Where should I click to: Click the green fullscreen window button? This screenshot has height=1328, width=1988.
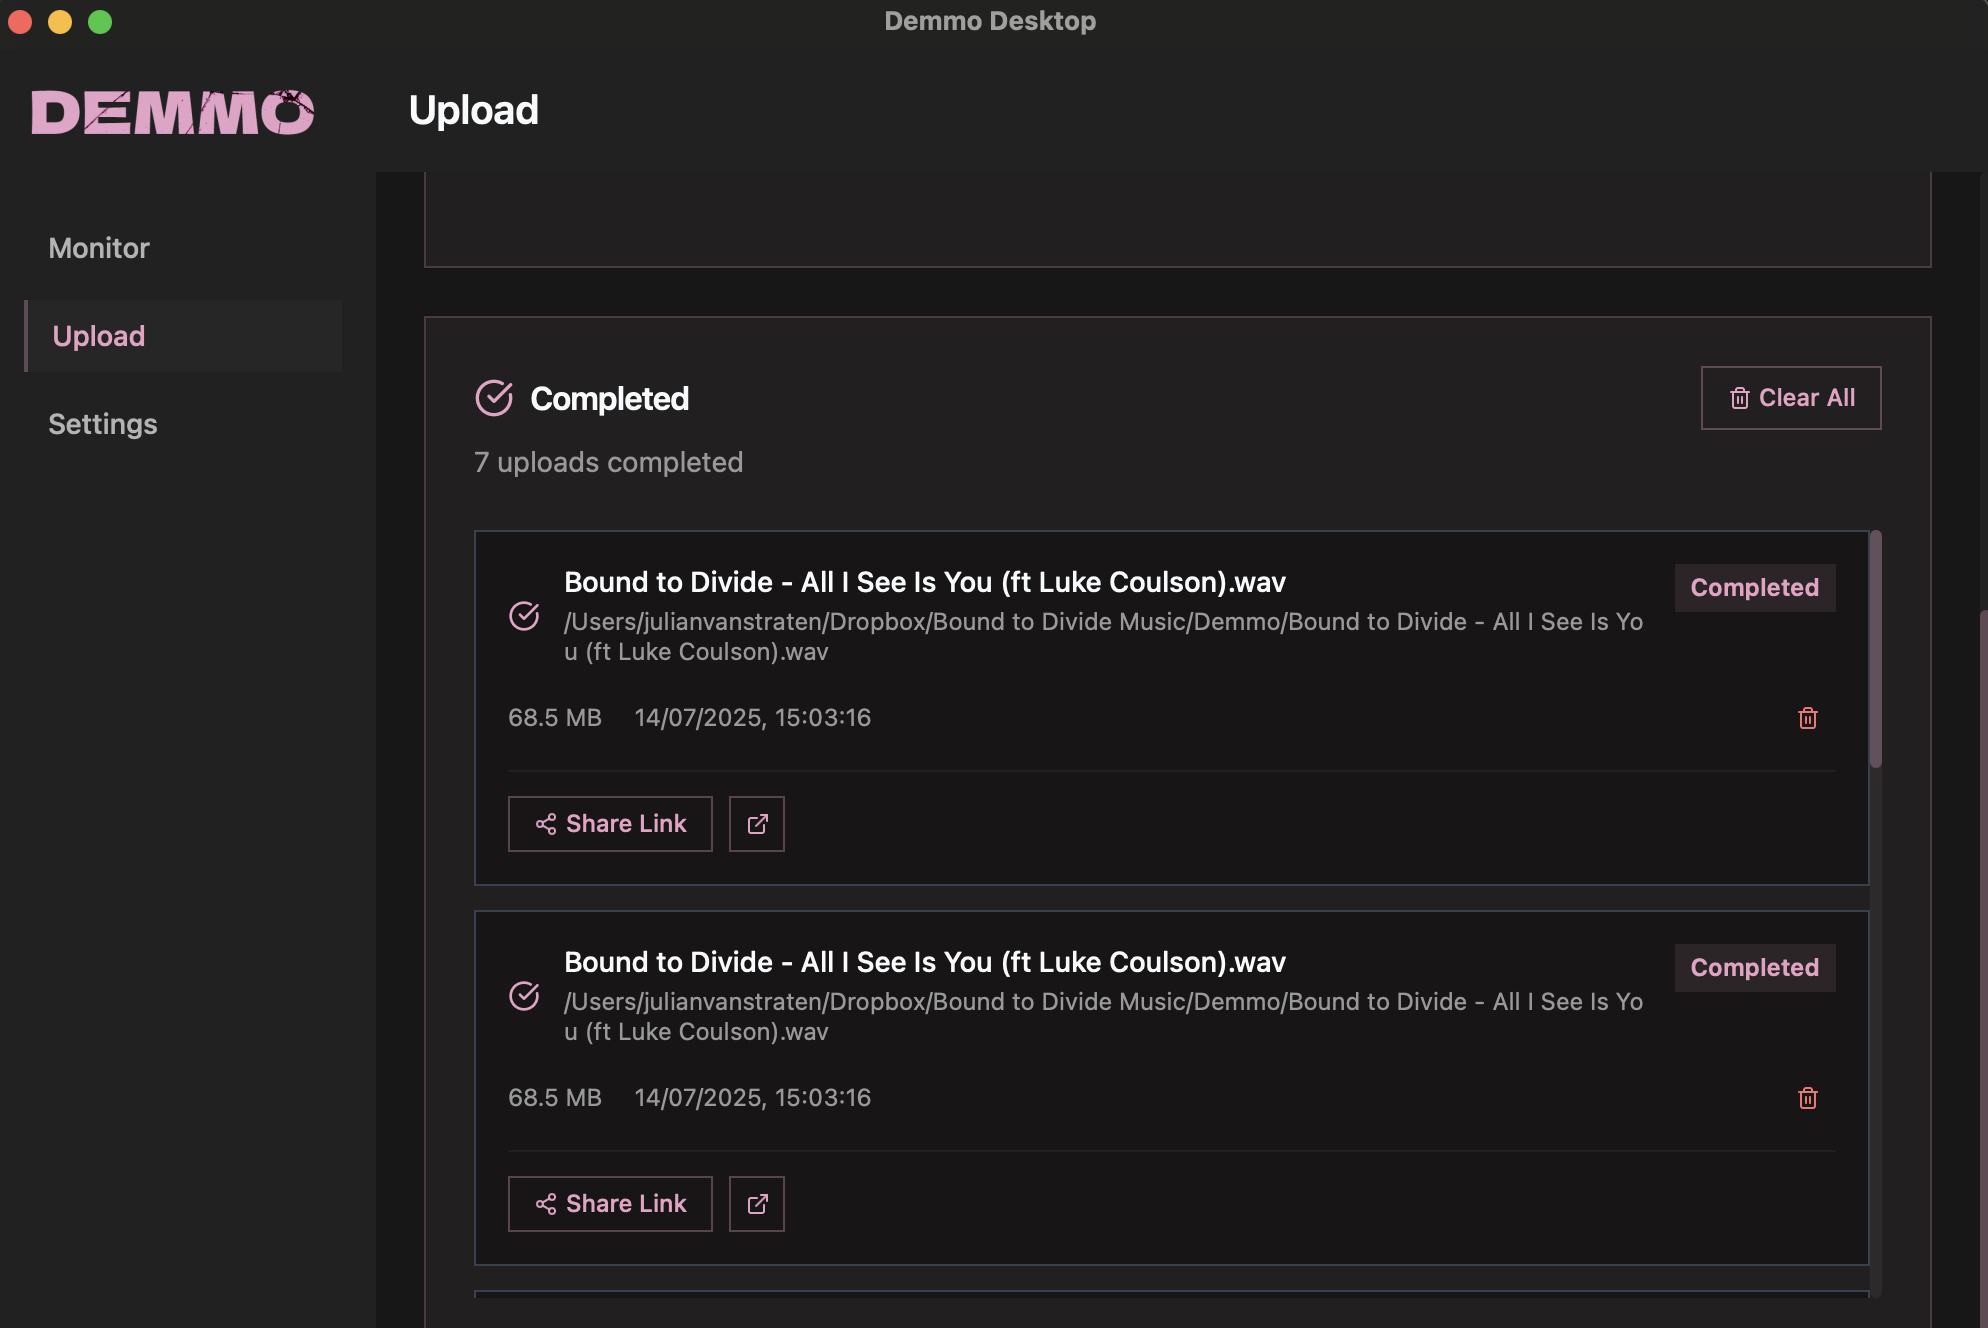(x=100, y=22)
